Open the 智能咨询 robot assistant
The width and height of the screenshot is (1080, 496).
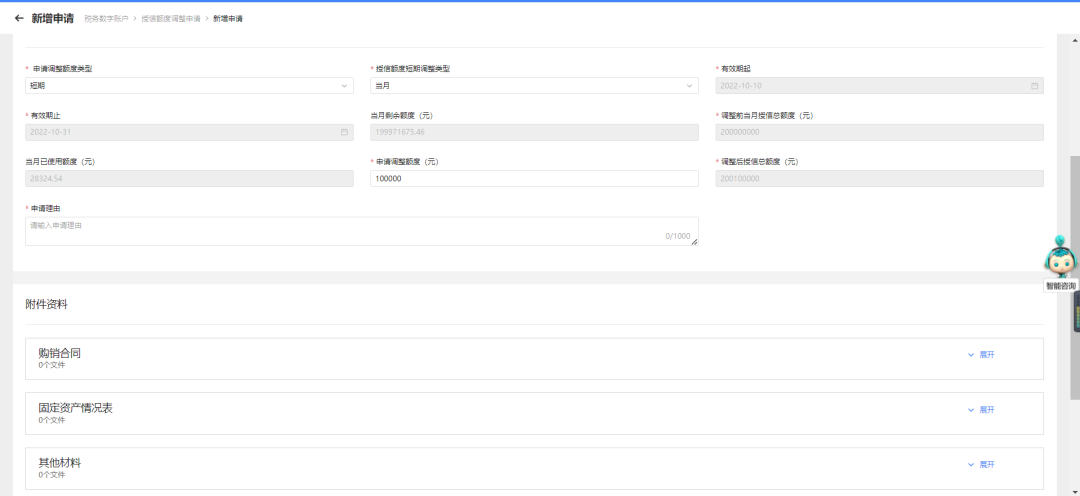click(1060, 264)
